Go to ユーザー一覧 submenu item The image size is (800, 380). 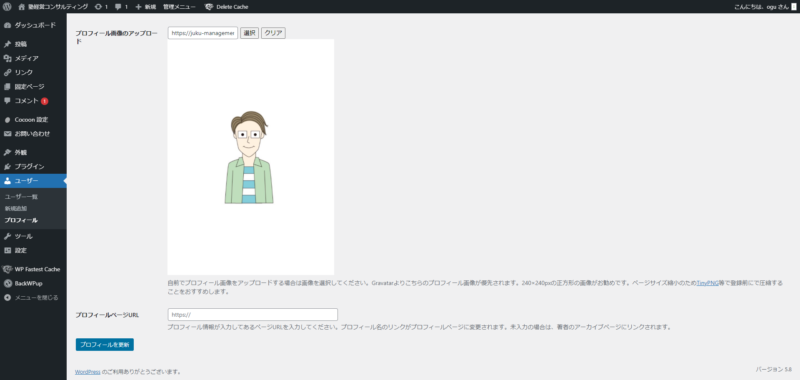point(21,196)
